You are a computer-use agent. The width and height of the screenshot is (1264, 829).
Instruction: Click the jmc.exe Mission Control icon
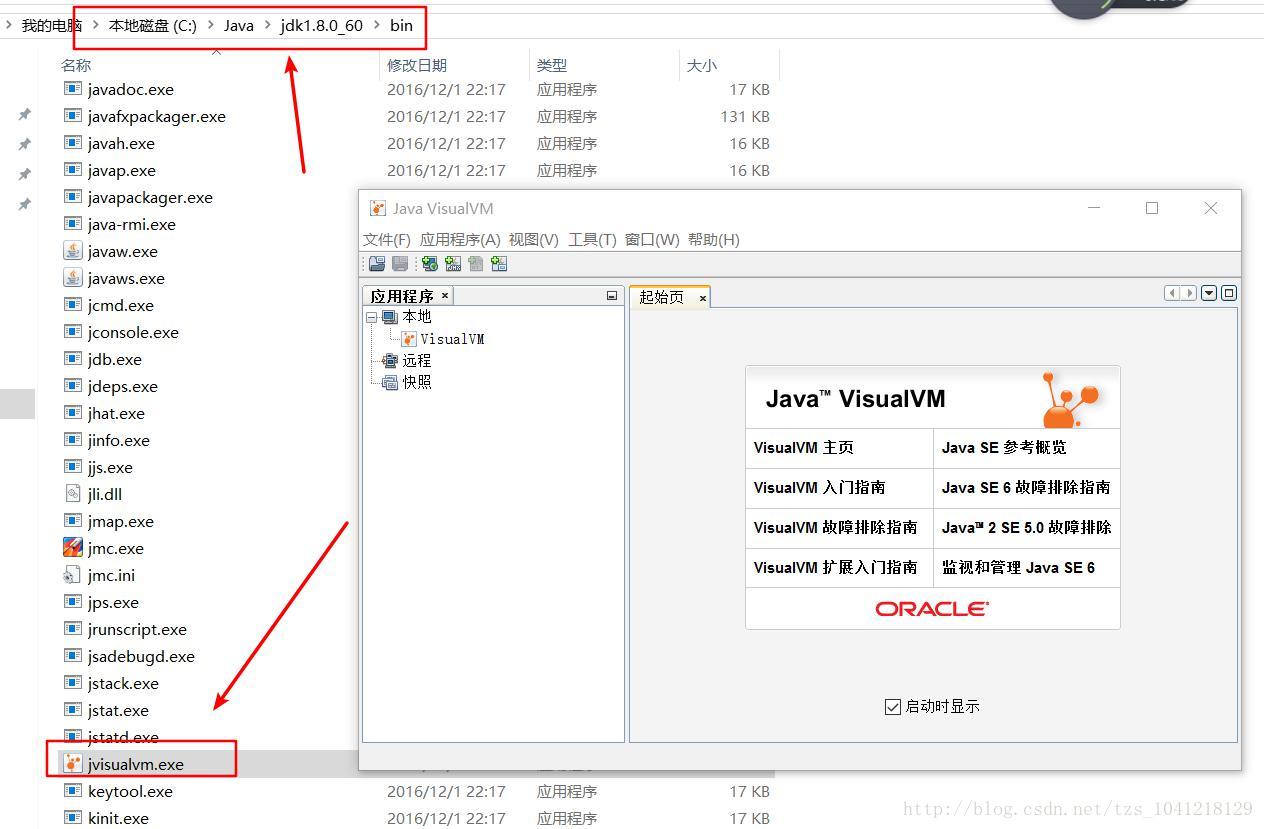tap(73, 548)
